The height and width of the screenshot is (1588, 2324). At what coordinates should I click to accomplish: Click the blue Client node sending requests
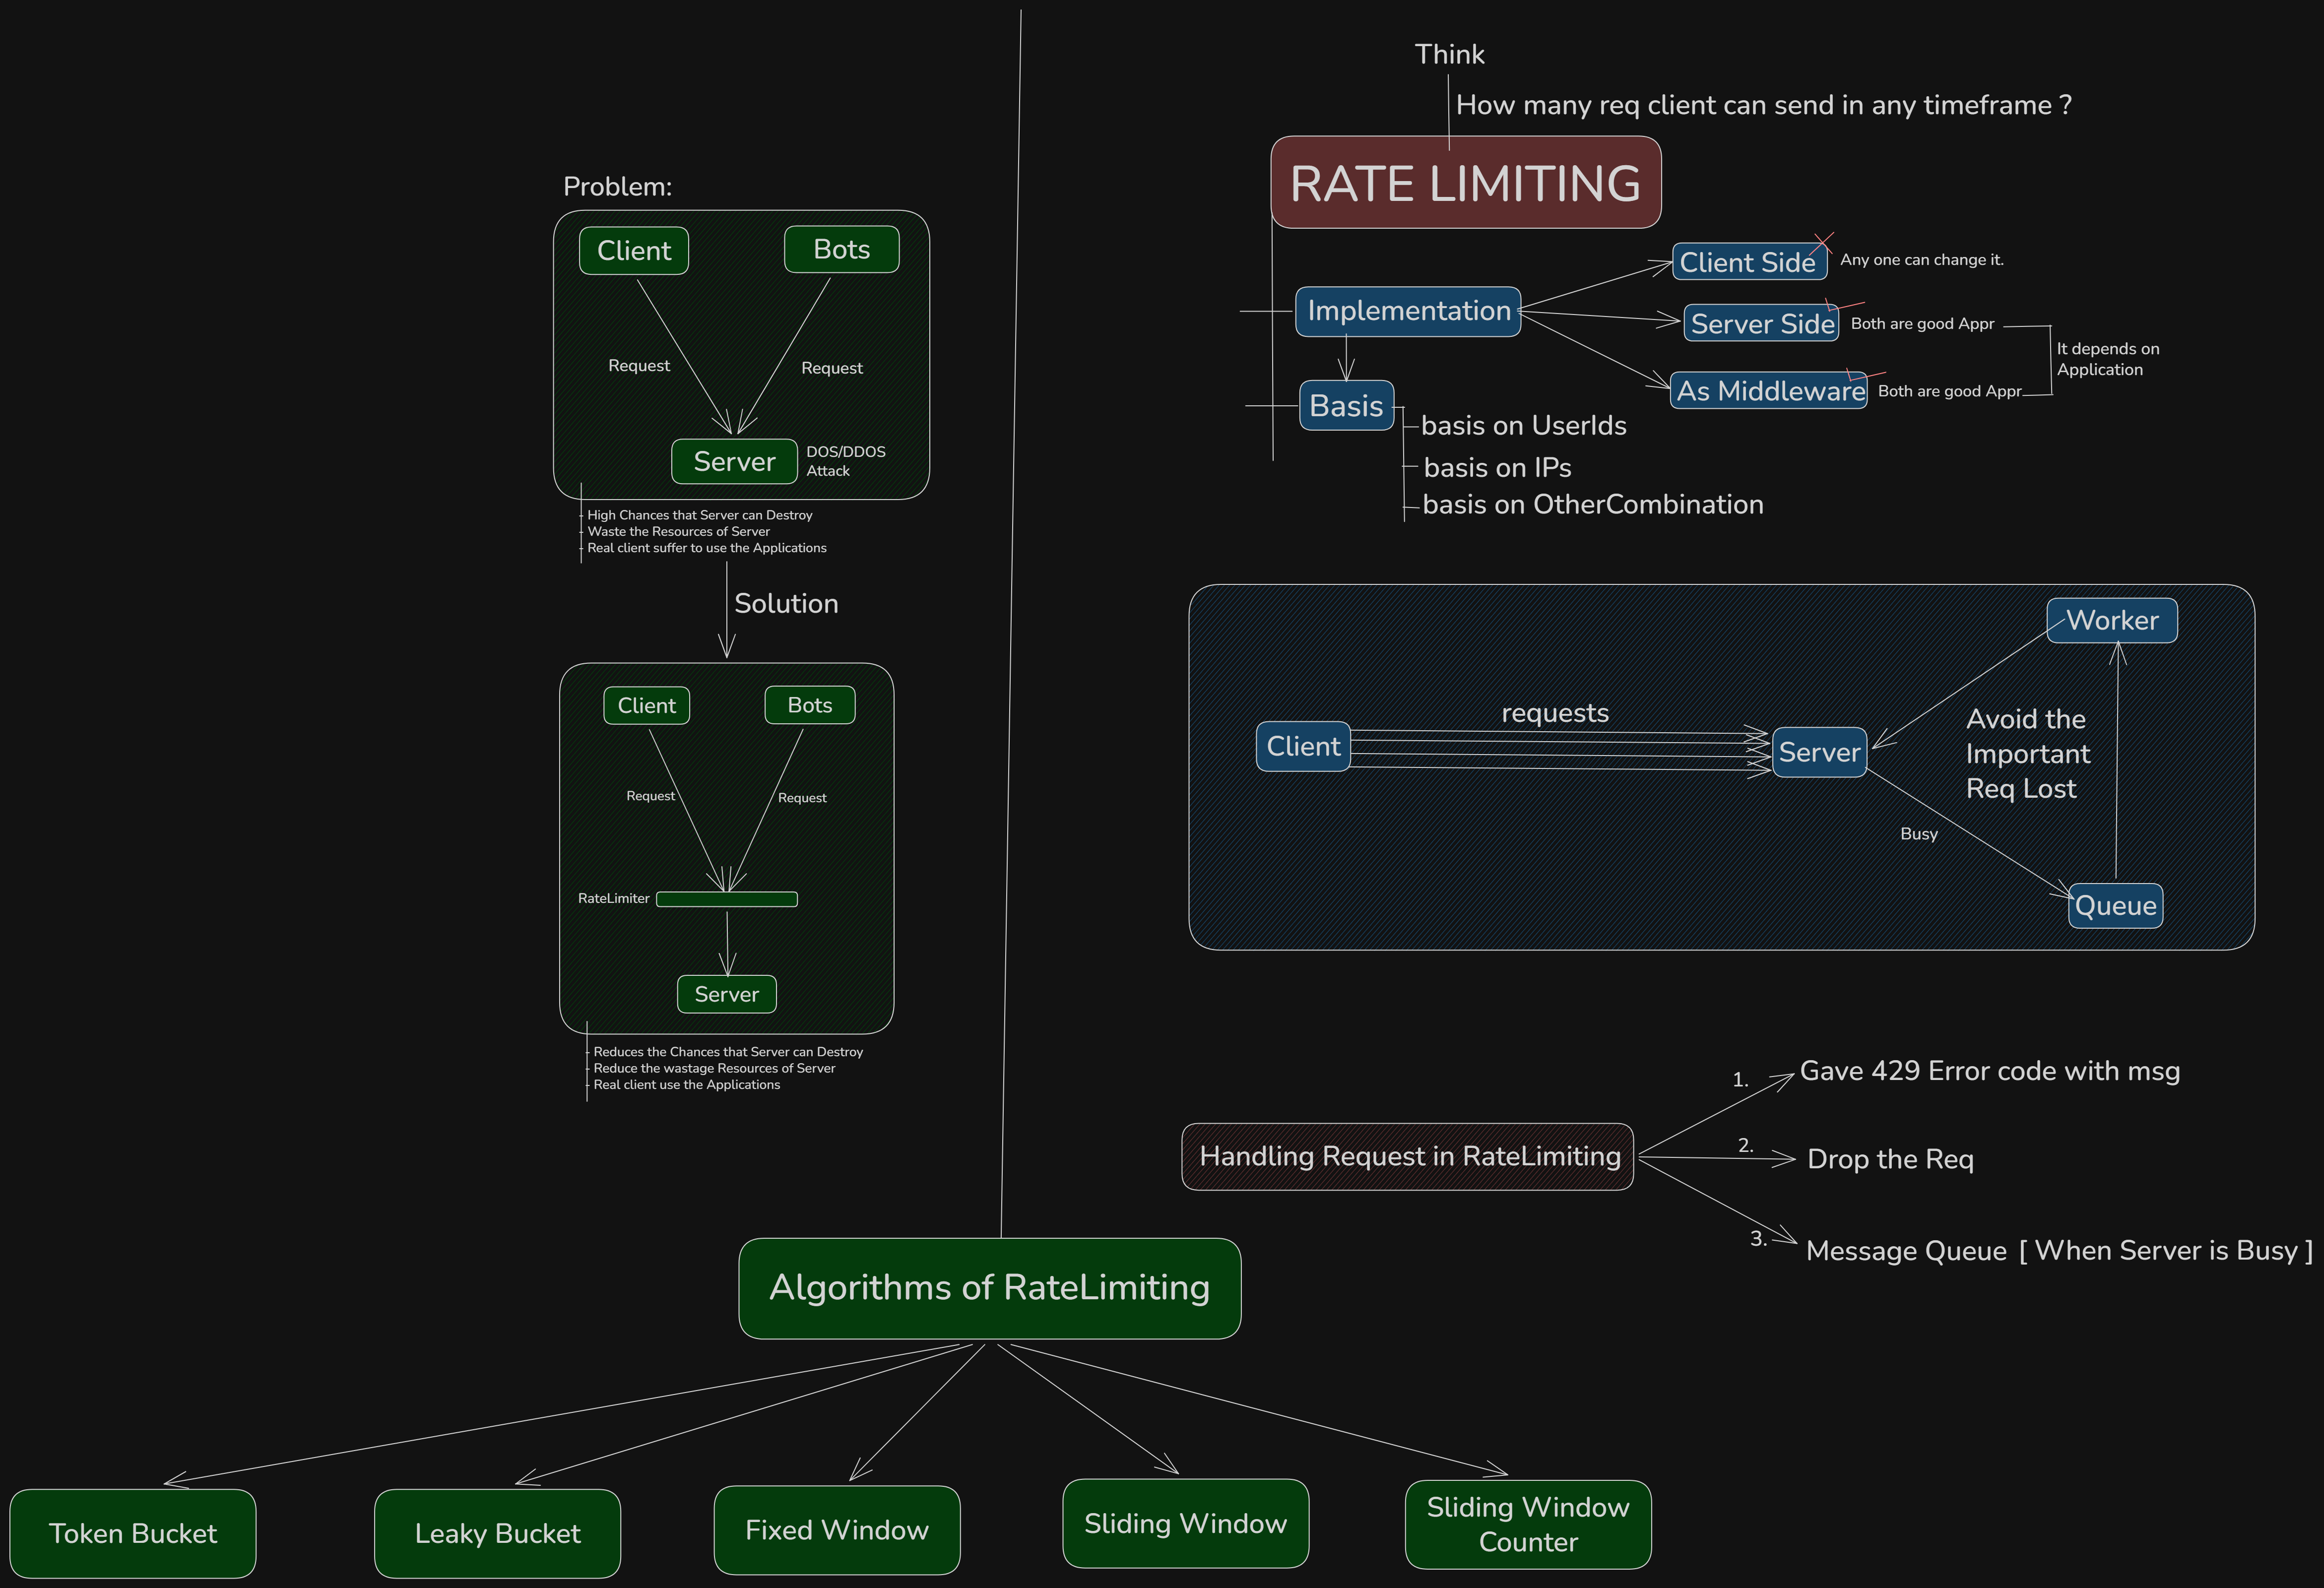click(1303, 746)
